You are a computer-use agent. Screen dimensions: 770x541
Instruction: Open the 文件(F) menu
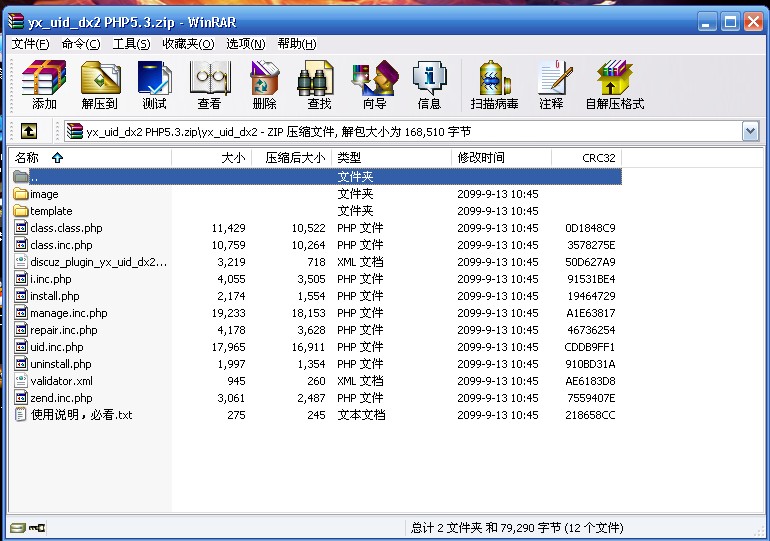(30, 44)
